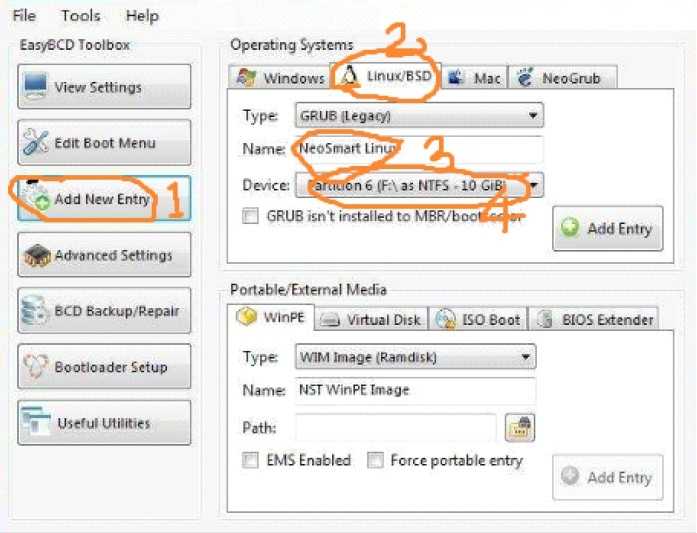The image size is (697, 533).
Task: Click the Windows flag tab icon
Action: pos(246,77)
